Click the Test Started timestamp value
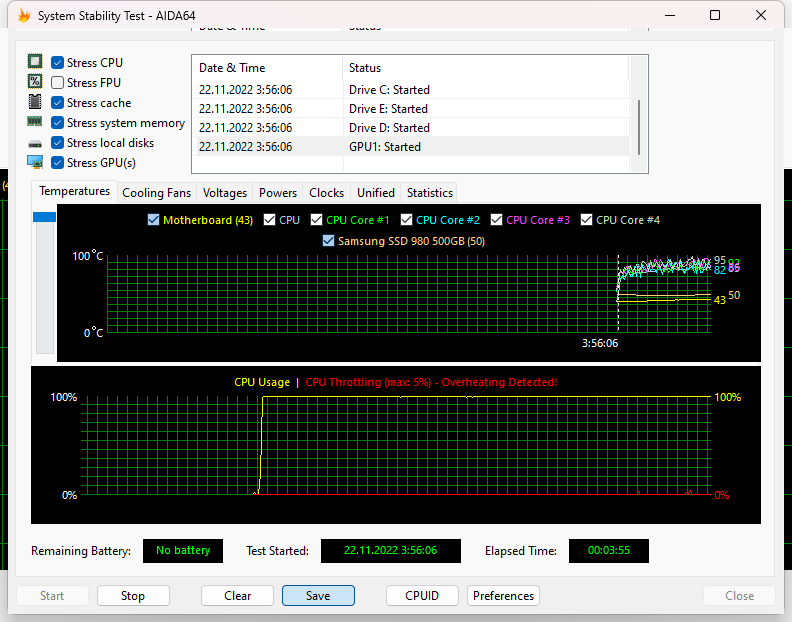Screen dimensions: 792x622 point(390,551)
